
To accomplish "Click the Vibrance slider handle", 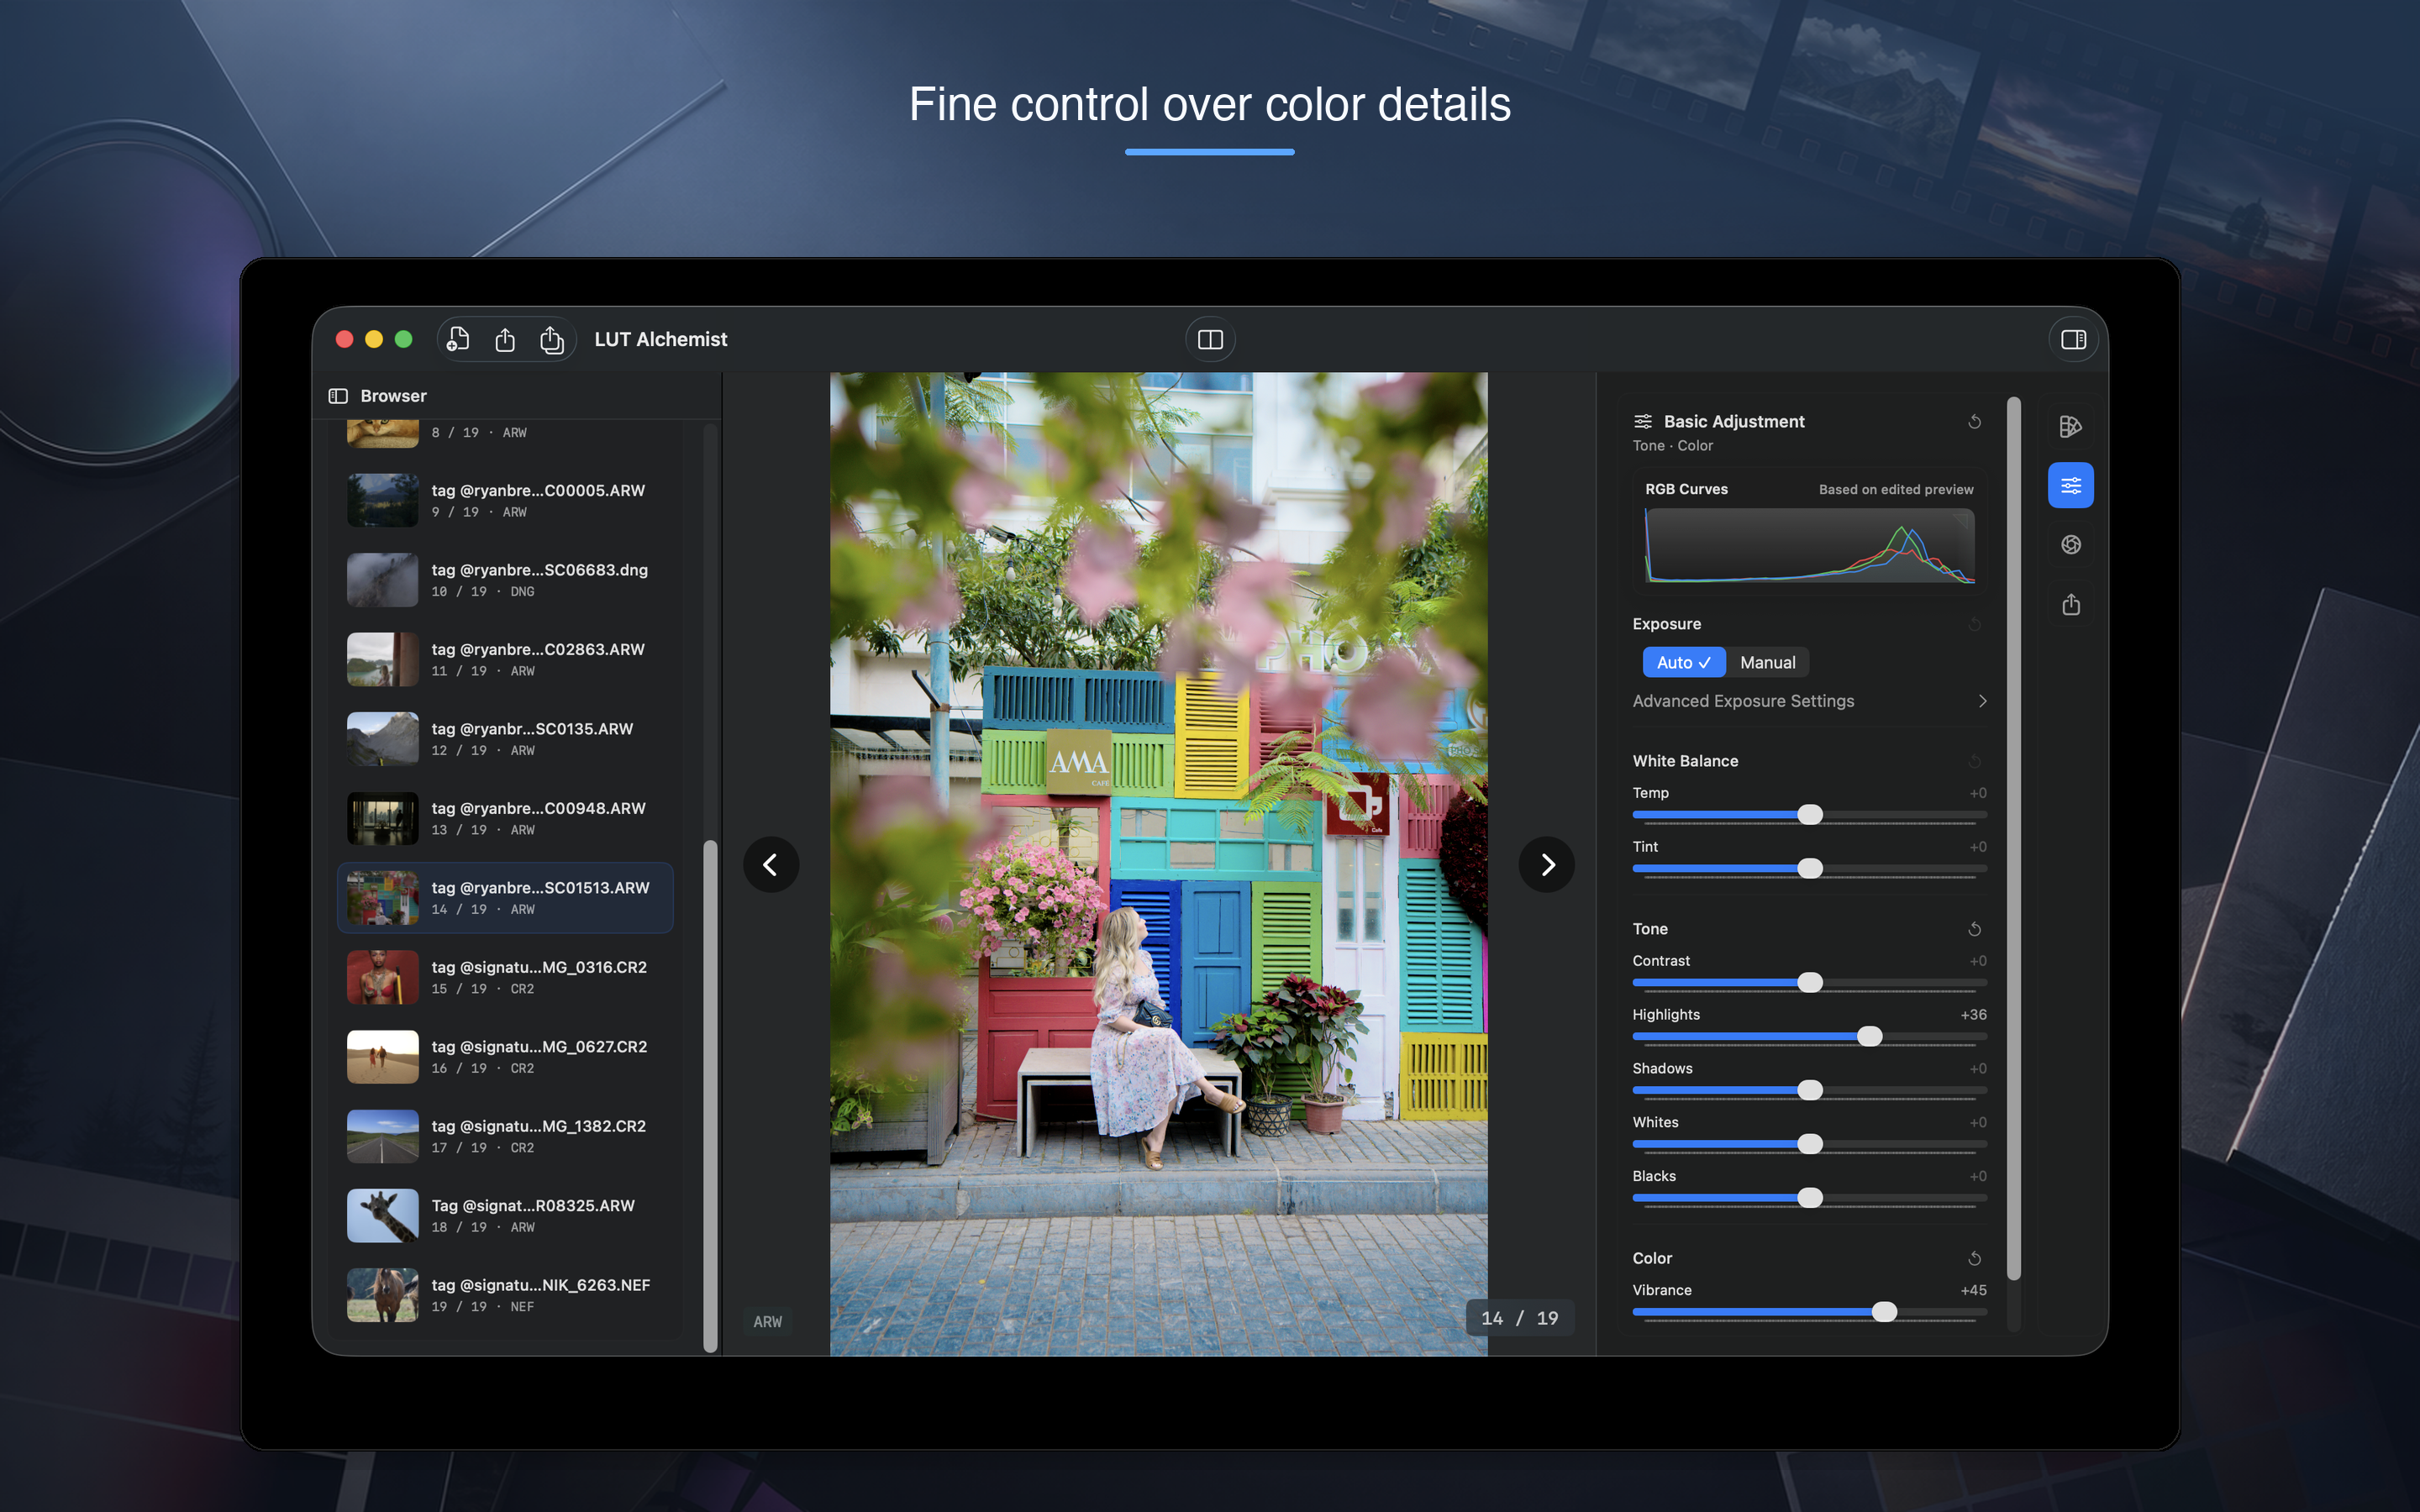I will (1884, 1312).
